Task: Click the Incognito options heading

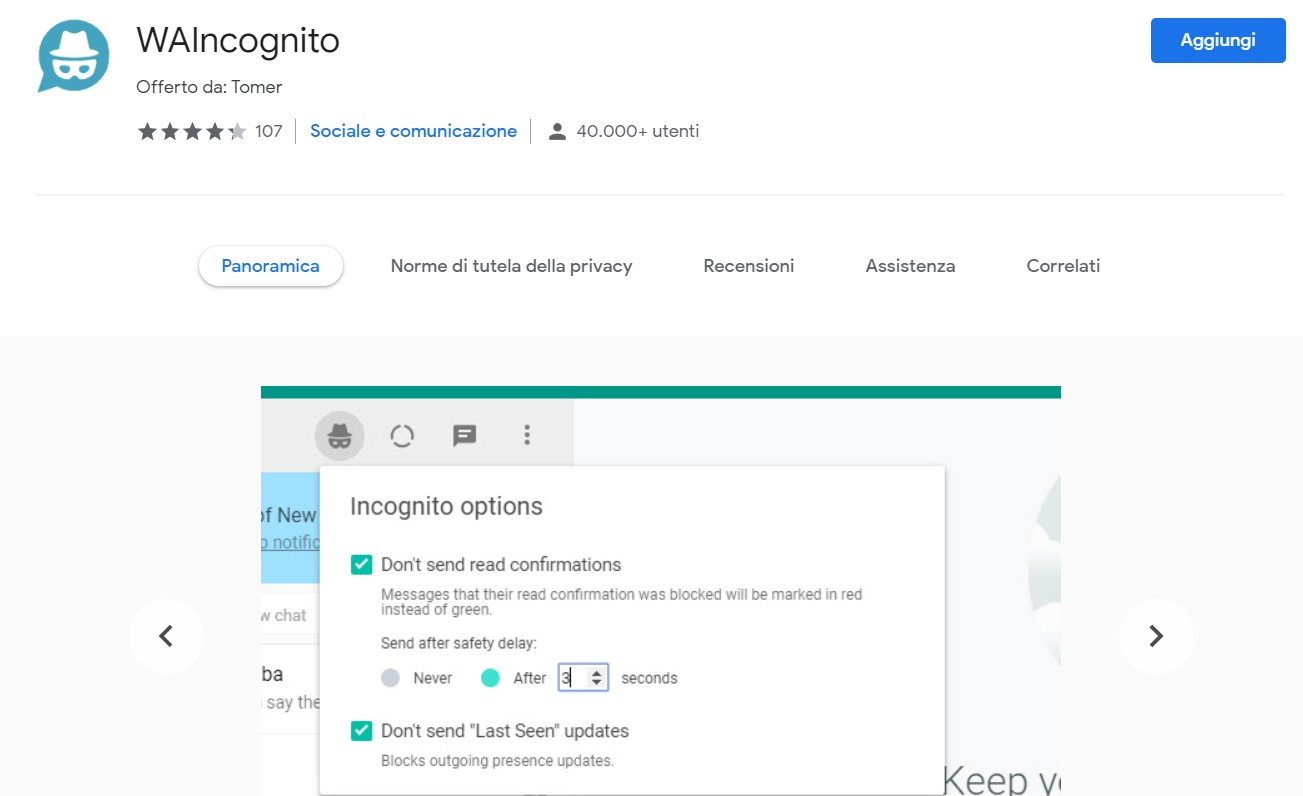Action: 446,506
